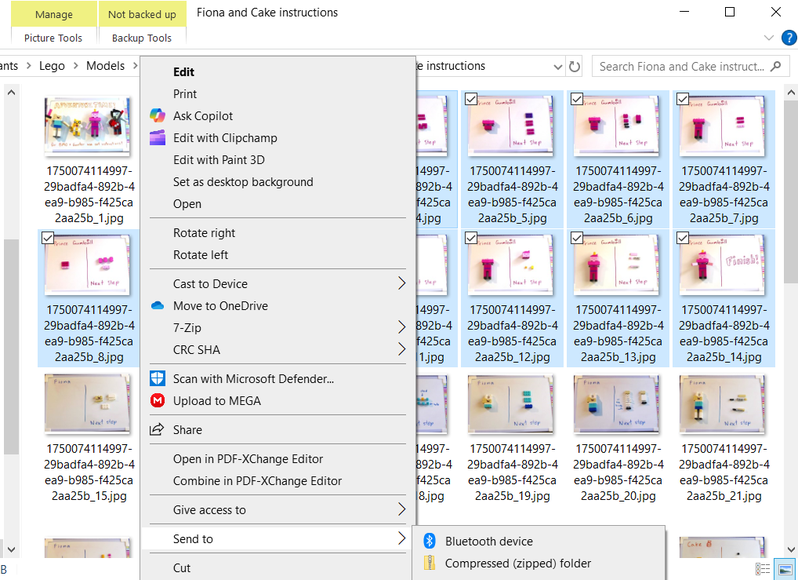This screenshot has width=798, height=580.
Task: Open the Picture Tools ribbon tab
Action: click(x=53, y=38)
